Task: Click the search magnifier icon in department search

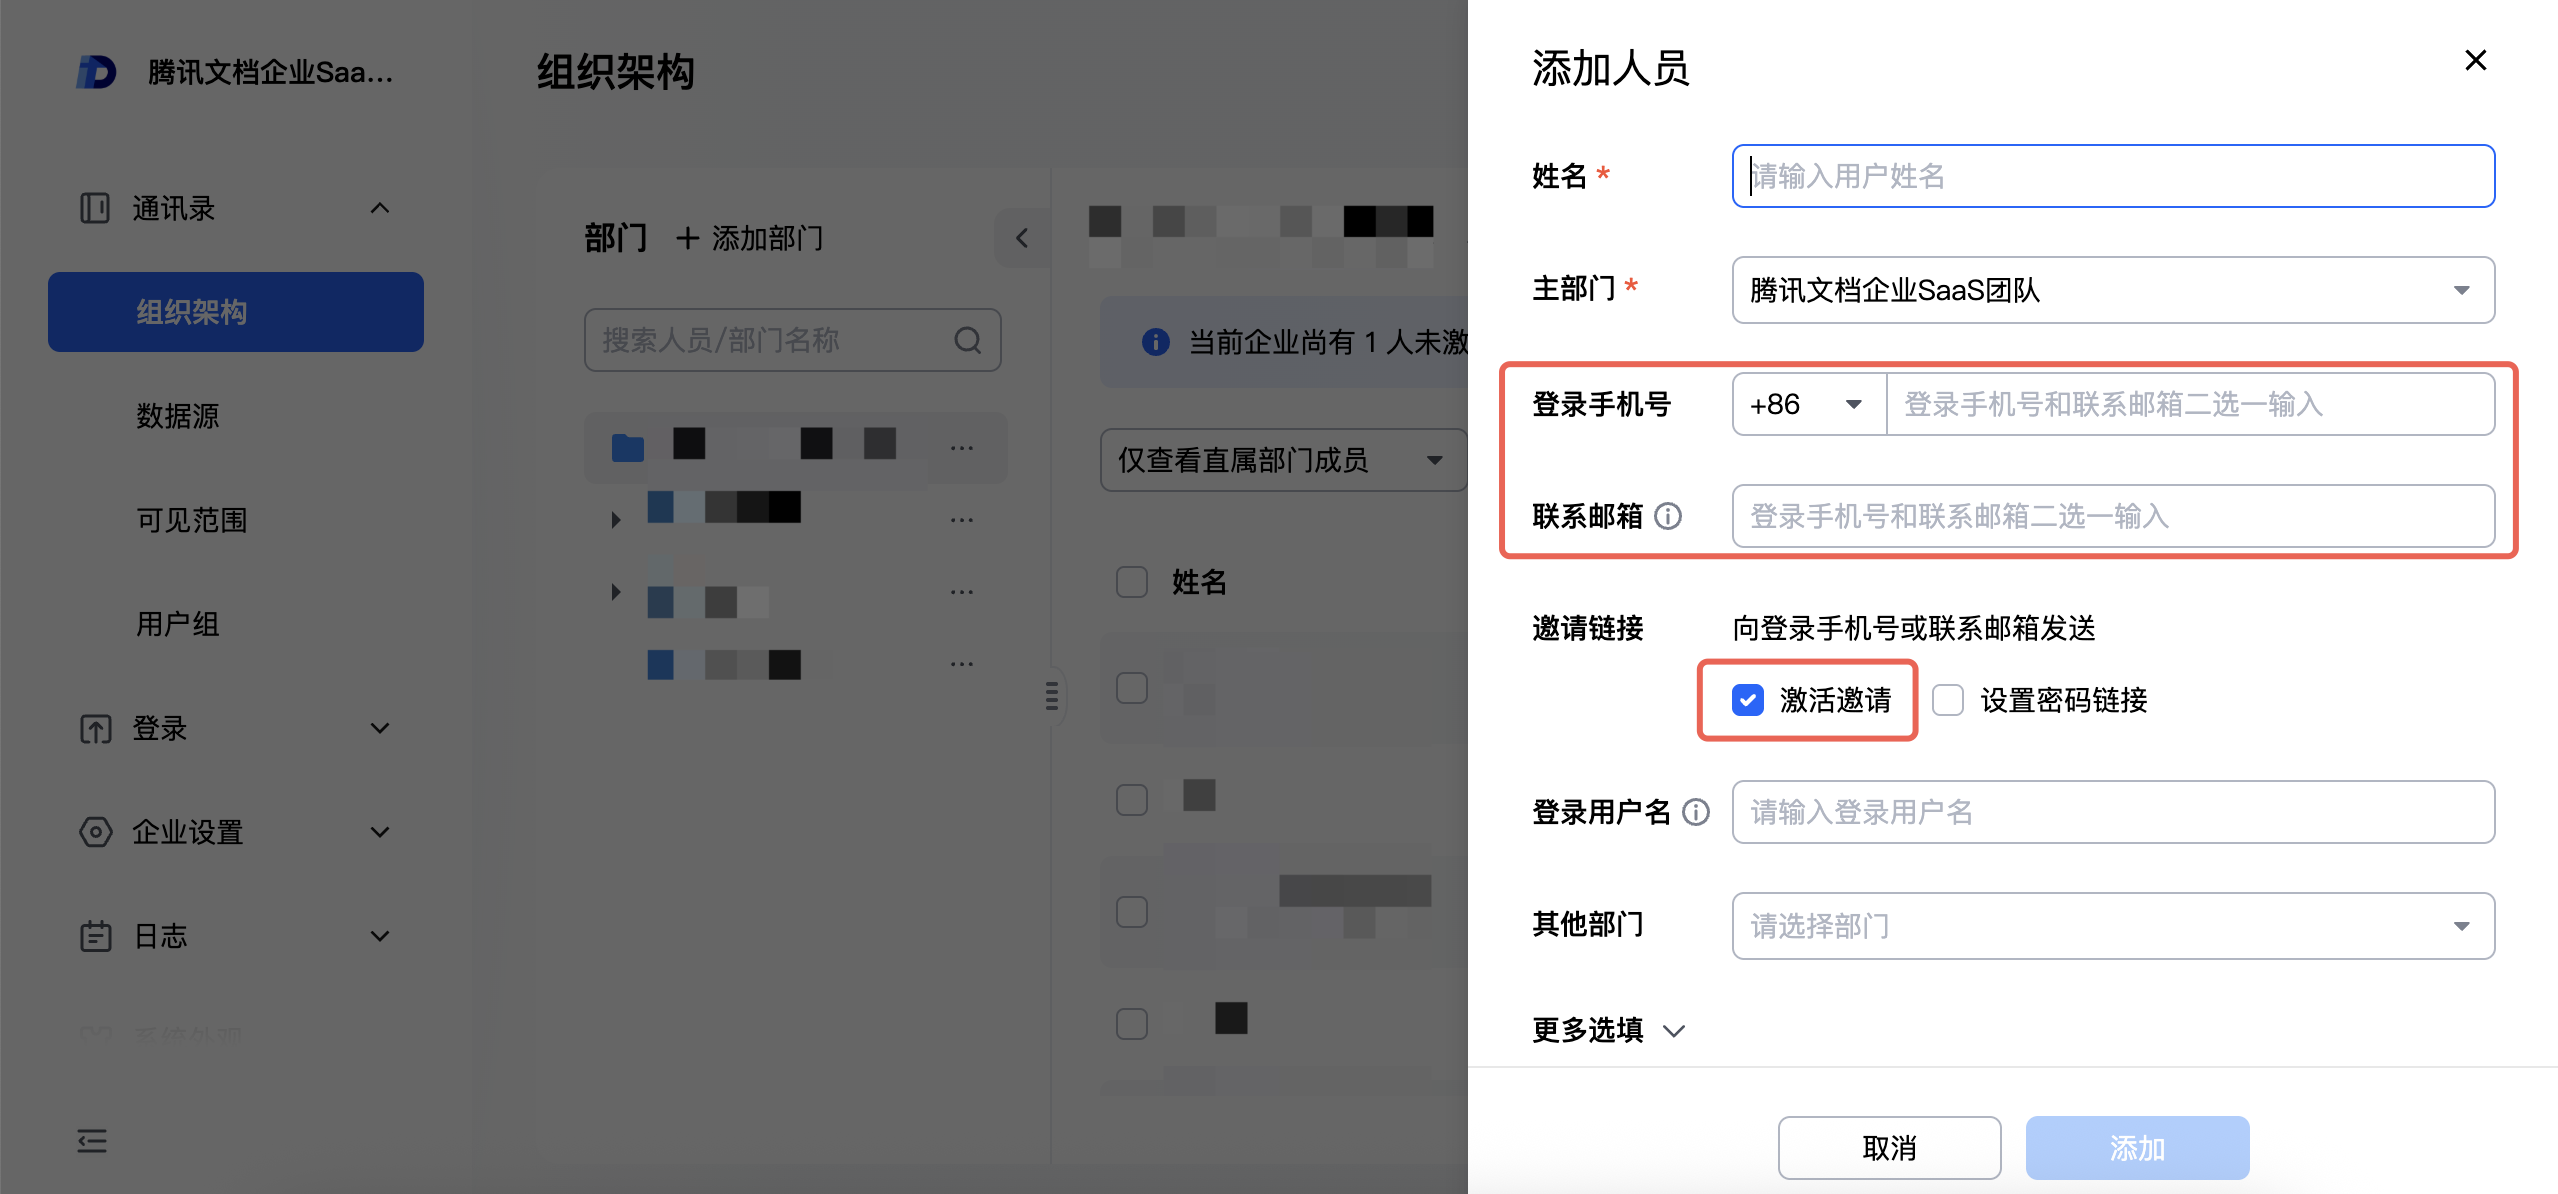Action: coord(967,340)
